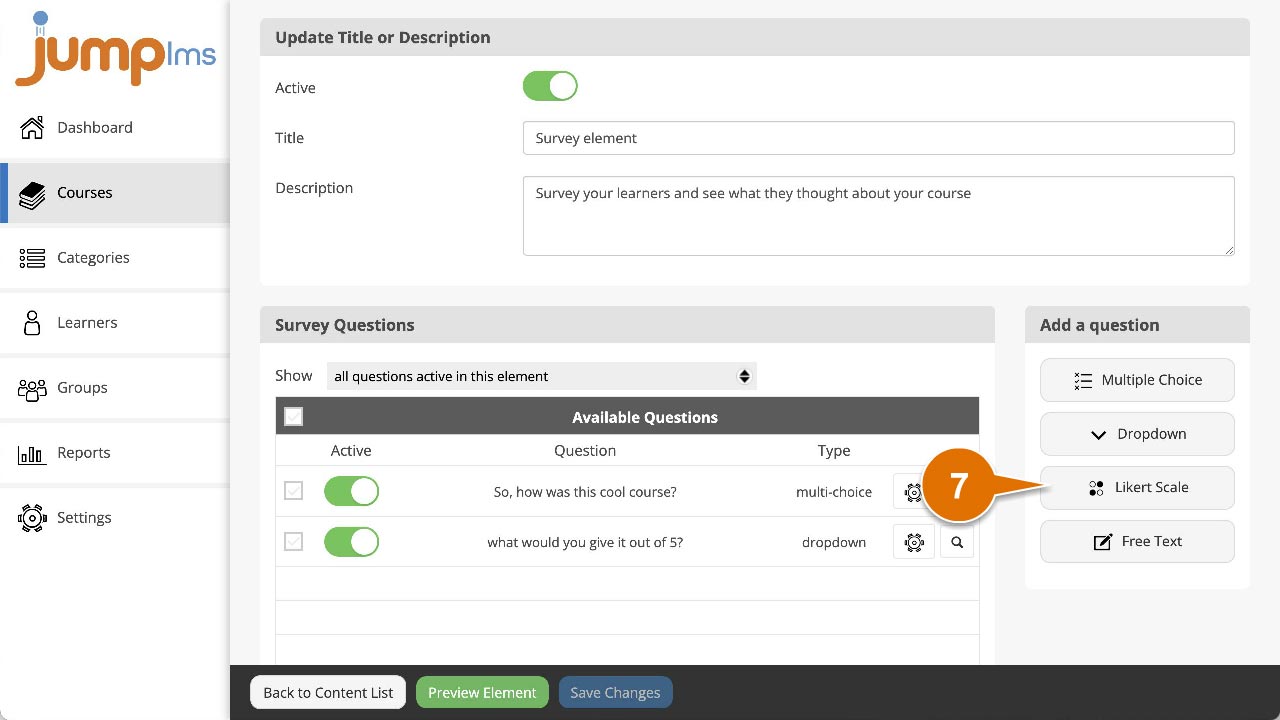The height and width of the screenshot is (720, 1280).
Task: Check the select-all box in Available Questions header
Action: 293,416
